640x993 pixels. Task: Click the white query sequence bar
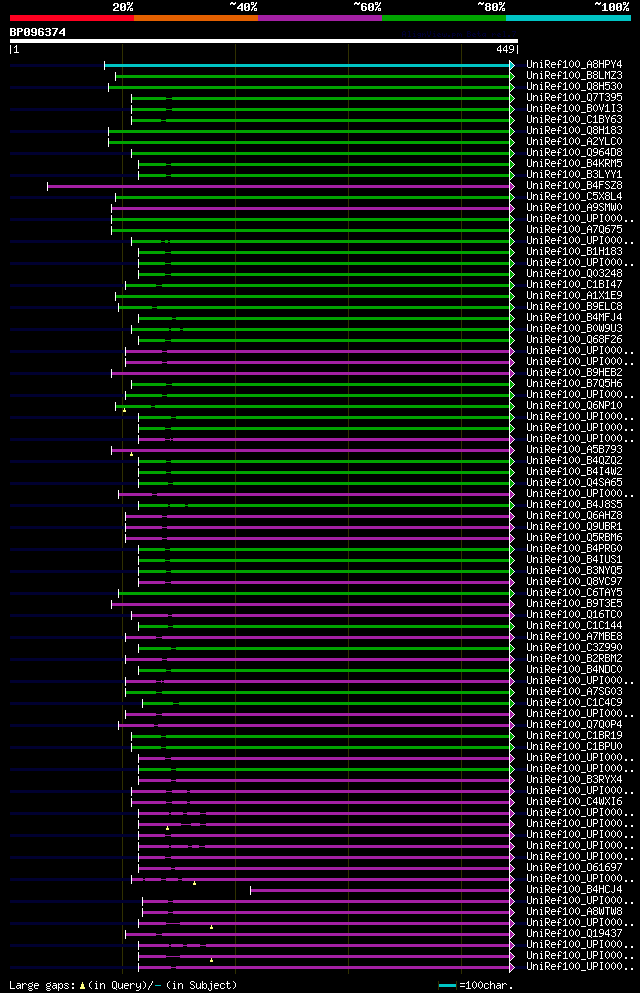click(264, 41)
